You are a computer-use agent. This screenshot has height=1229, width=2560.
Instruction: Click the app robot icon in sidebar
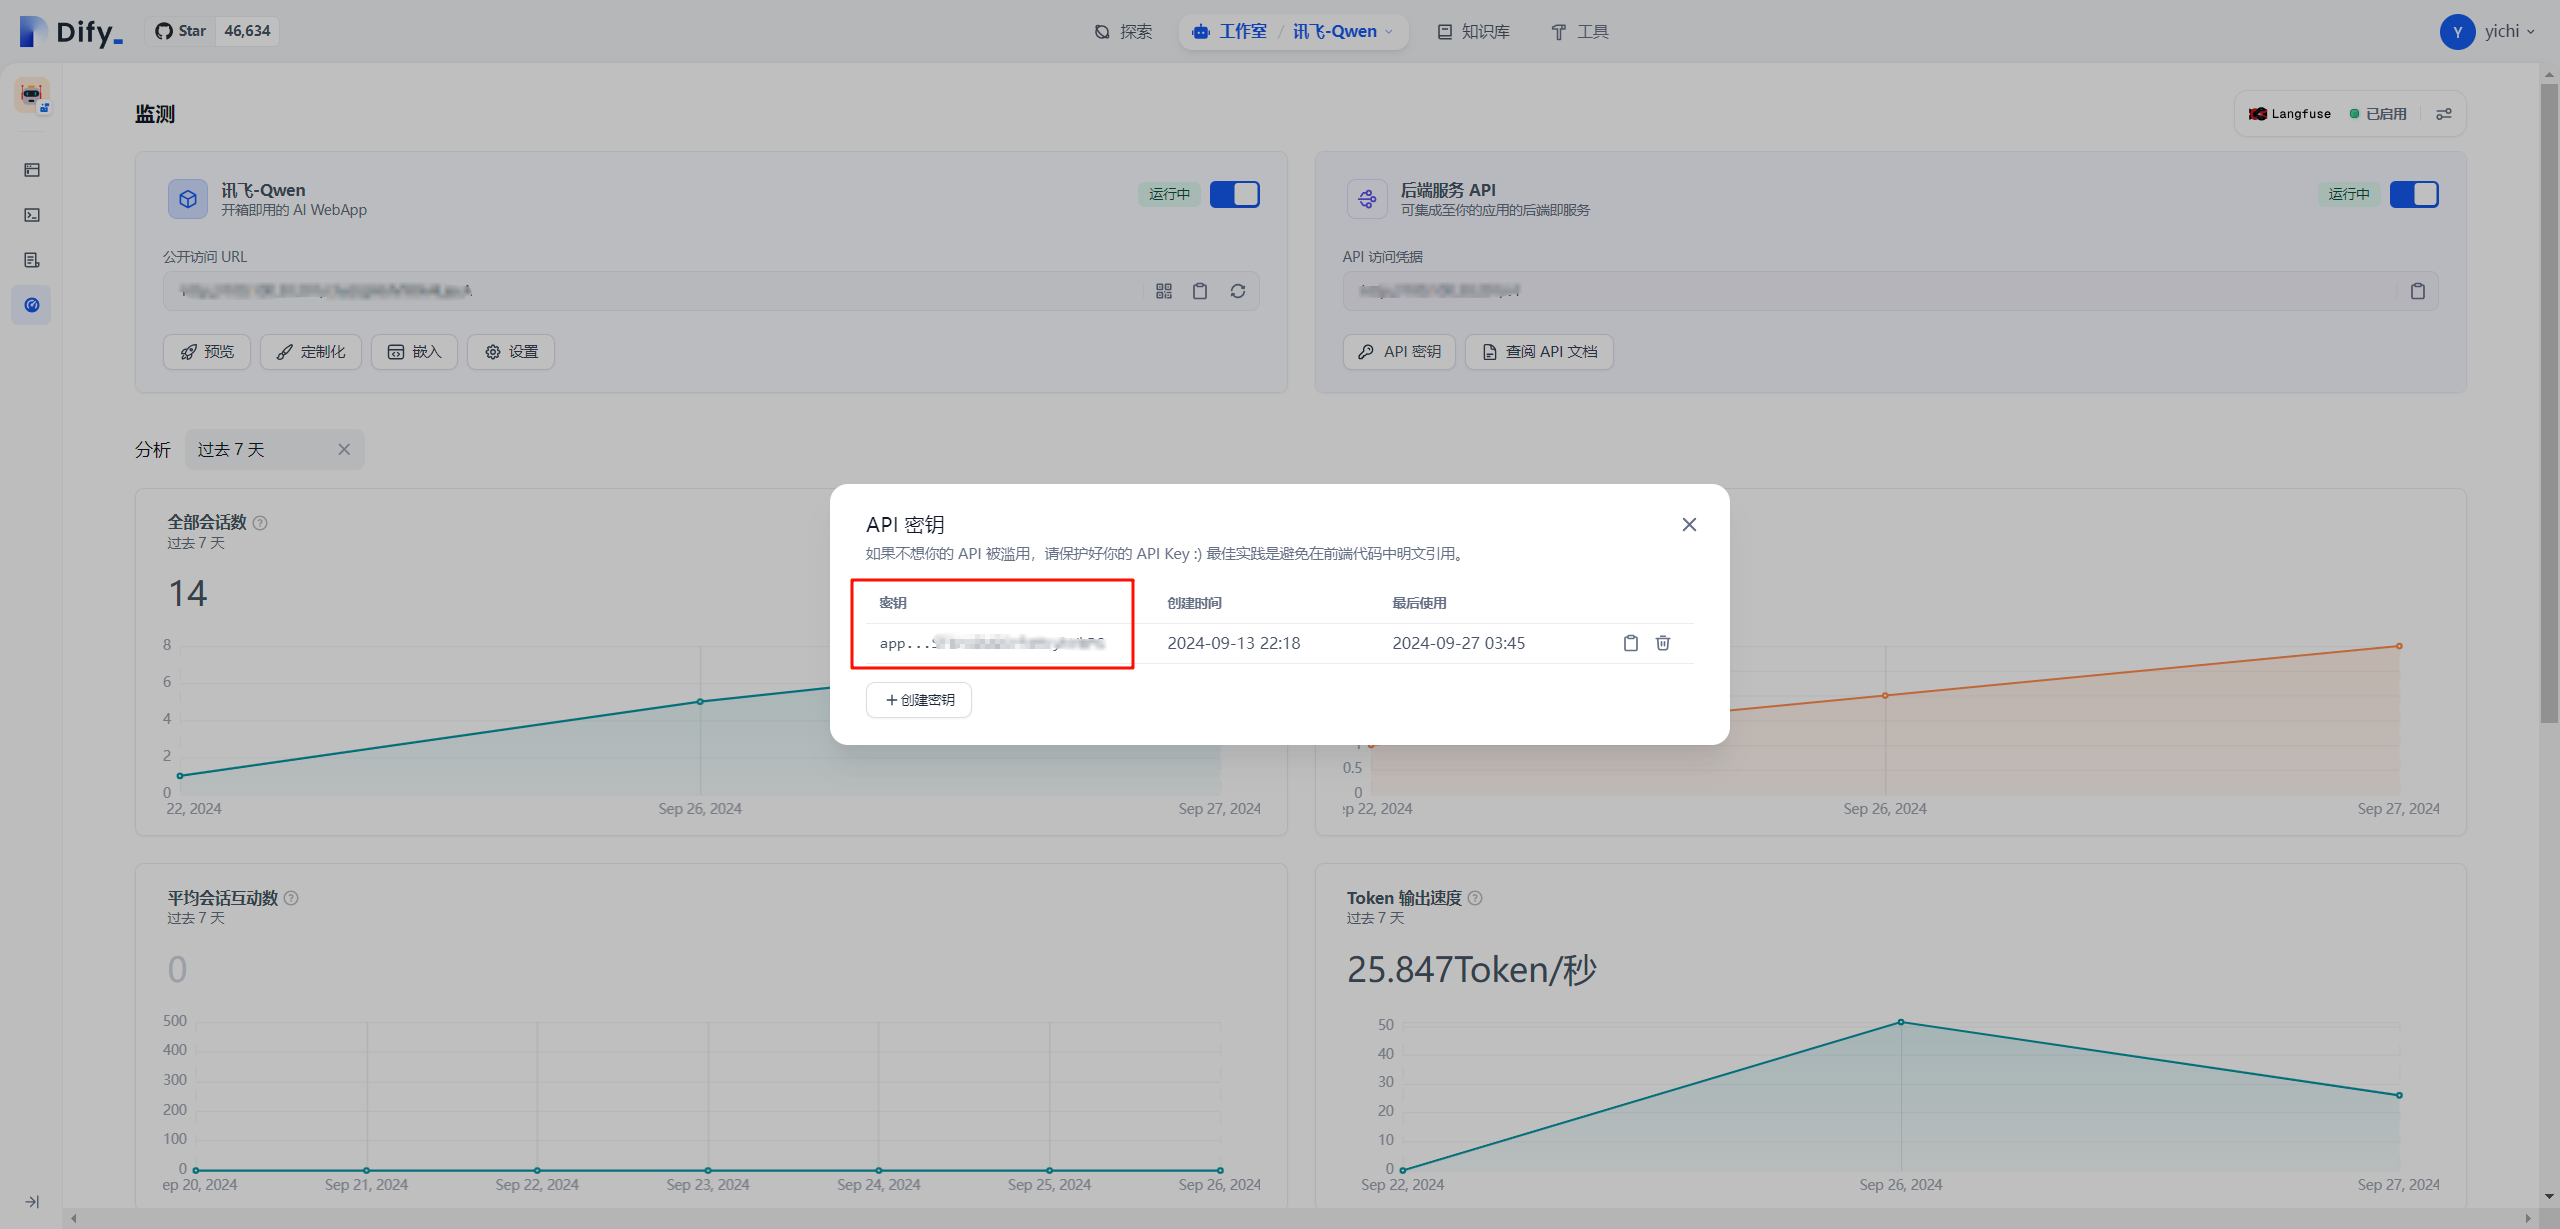(x=32, y=96)
